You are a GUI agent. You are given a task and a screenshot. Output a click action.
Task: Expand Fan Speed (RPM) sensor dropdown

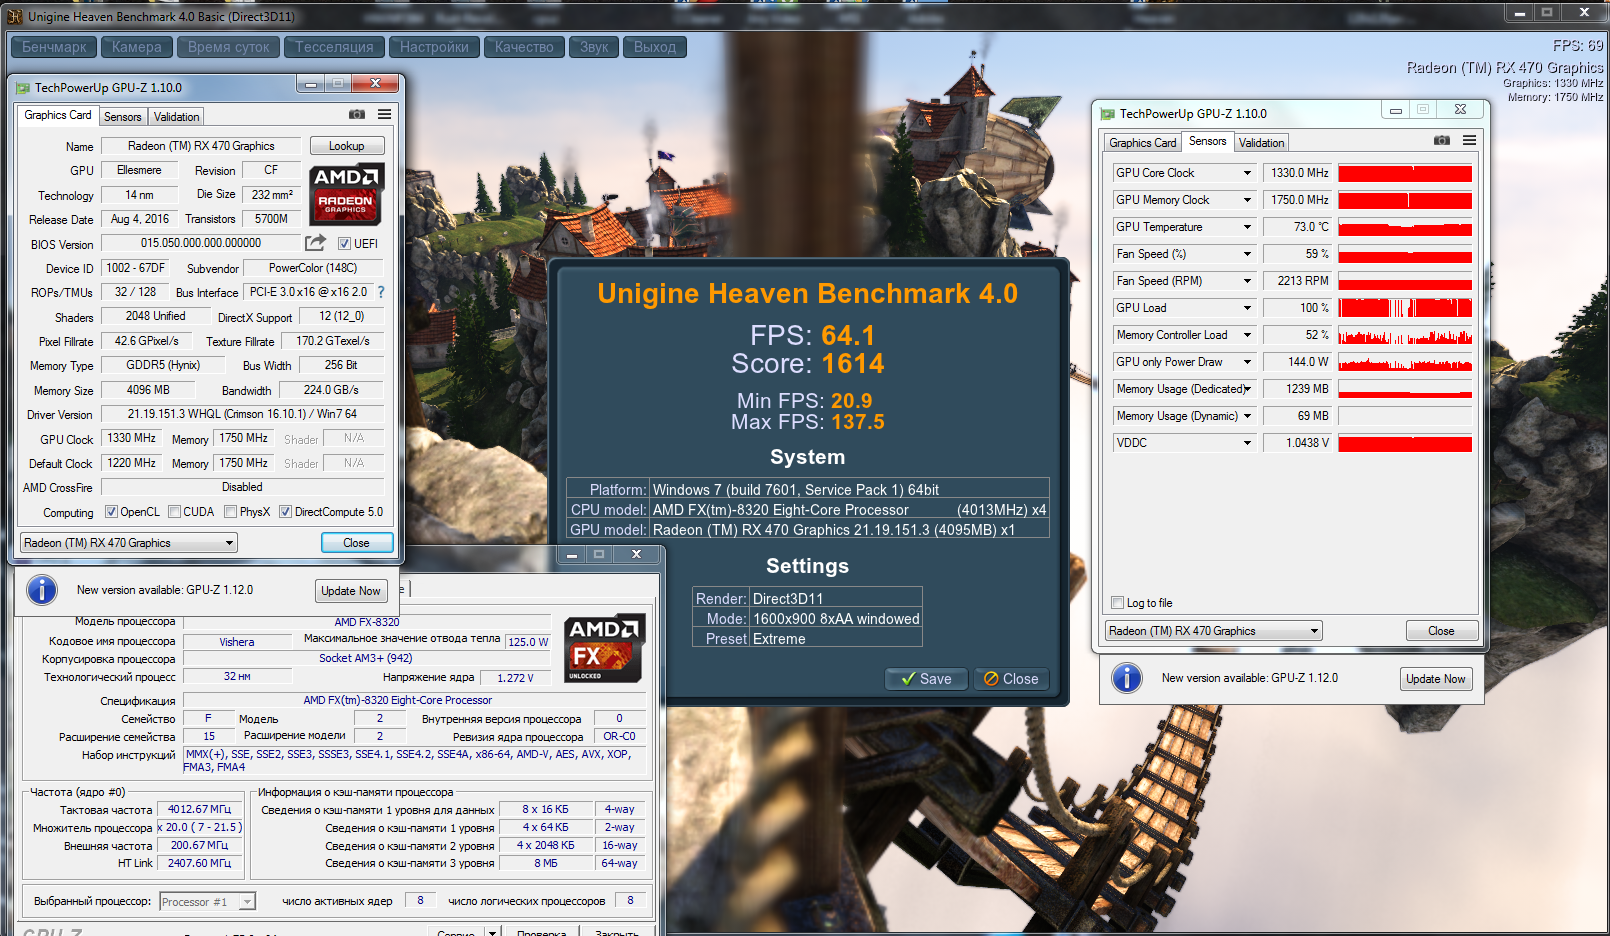1247,281
